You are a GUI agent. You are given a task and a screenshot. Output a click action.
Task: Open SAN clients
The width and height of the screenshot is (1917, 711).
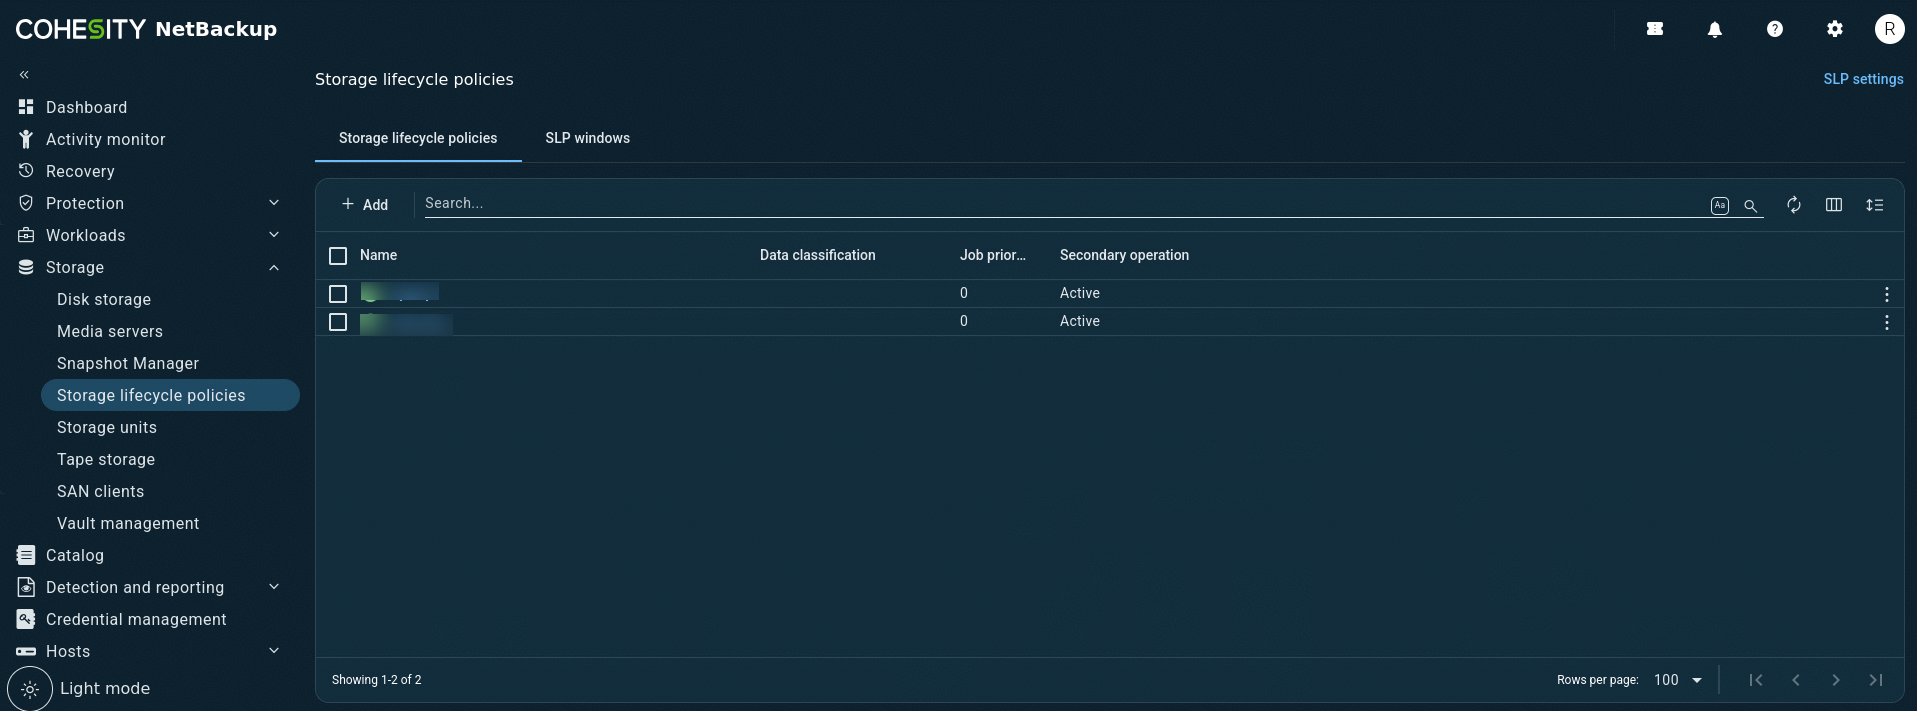coord(100,491)
